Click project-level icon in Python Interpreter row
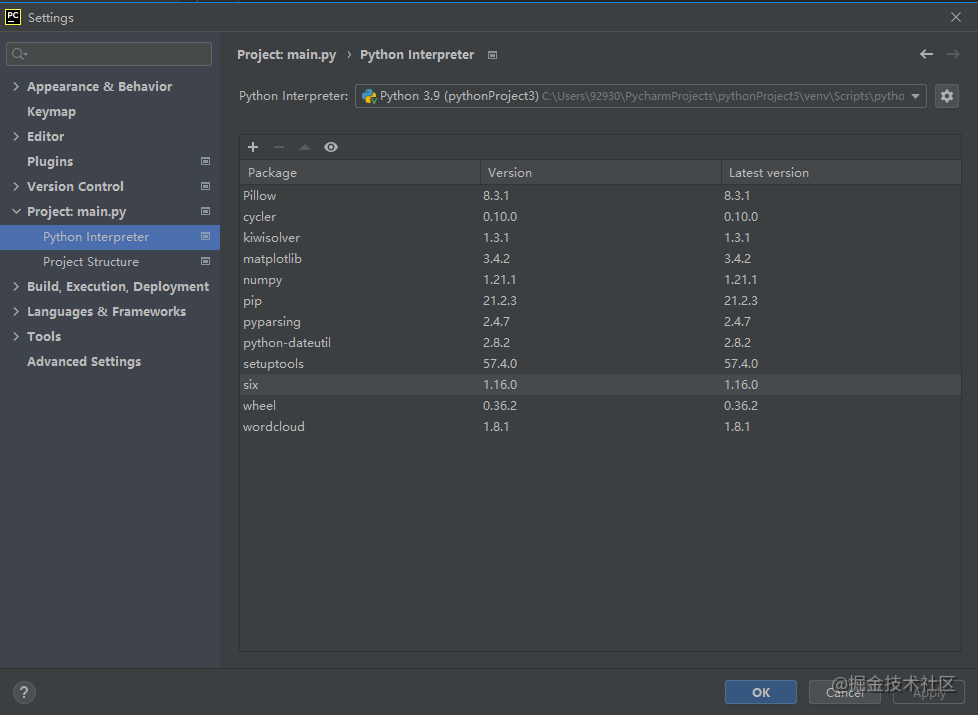This screenshot has width=978, height=715. (x=205, y=236)
